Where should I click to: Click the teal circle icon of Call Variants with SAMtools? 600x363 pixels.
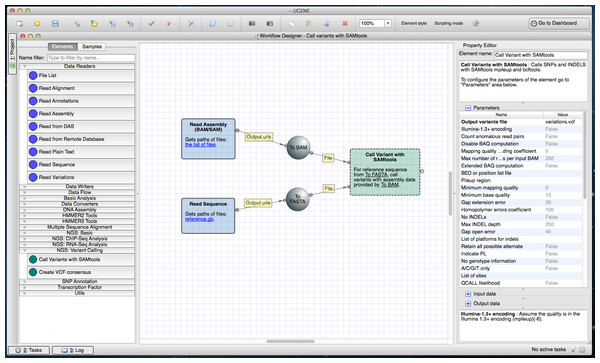pyautogui.click(x=33, y=259)
